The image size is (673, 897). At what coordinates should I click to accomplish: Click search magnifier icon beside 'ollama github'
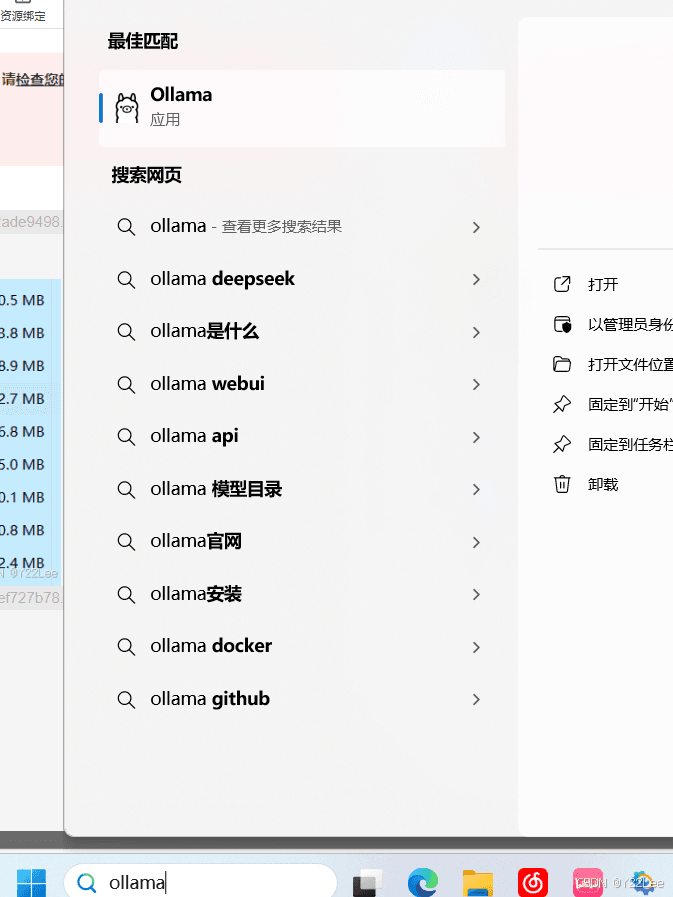(126, 700)
